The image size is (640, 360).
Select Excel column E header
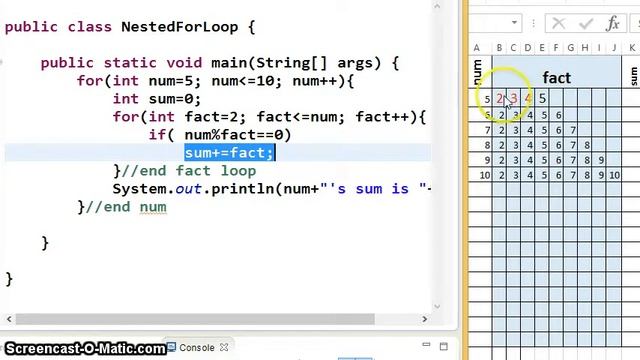pos(542,48)
